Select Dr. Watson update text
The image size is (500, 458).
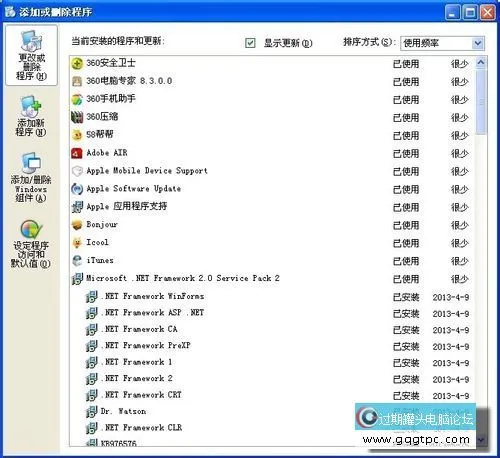(x=123, y=411)
